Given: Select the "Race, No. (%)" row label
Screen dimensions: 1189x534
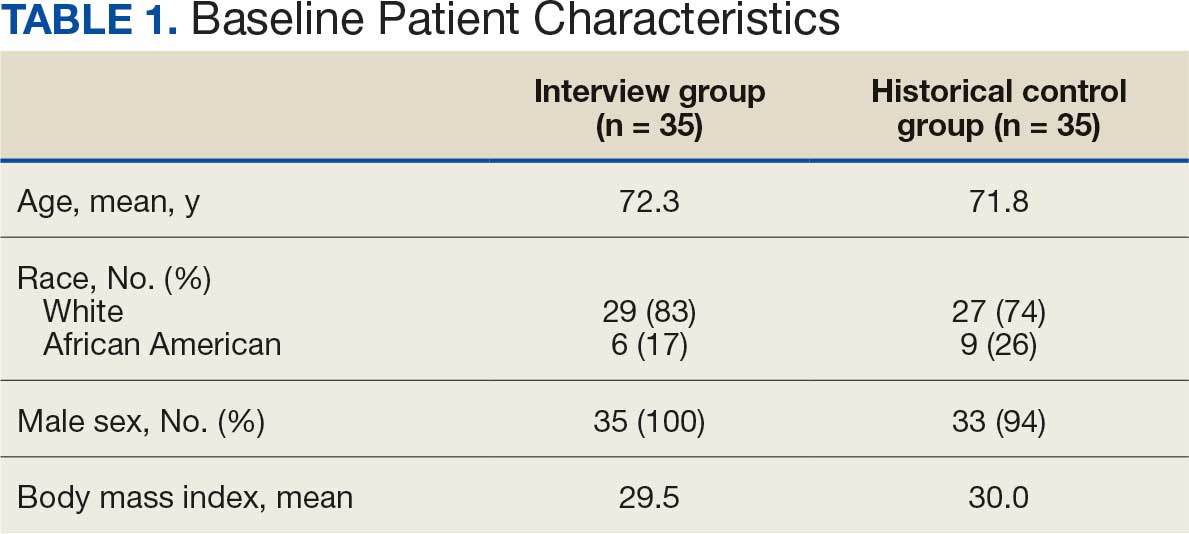Looking at the screenshot, I should click(114, 278).
